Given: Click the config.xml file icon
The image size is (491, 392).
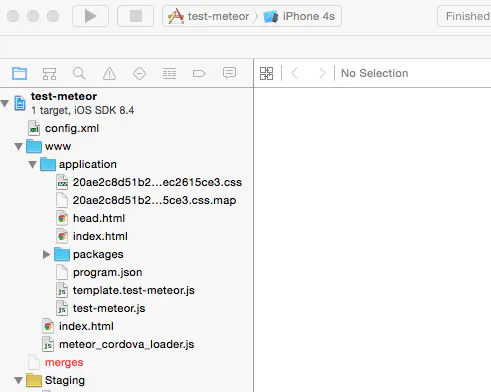Looking at the screenshot, I should click(x=34, y=128).
